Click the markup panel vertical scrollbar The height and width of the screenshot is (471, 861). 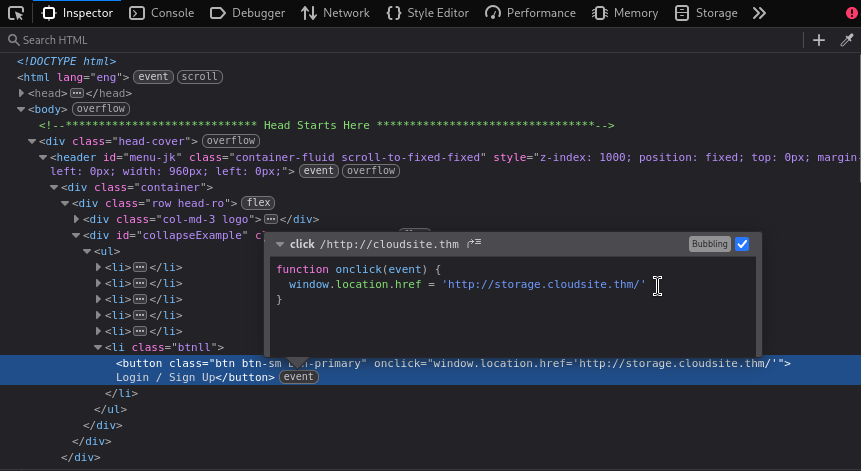click(858, 118)
